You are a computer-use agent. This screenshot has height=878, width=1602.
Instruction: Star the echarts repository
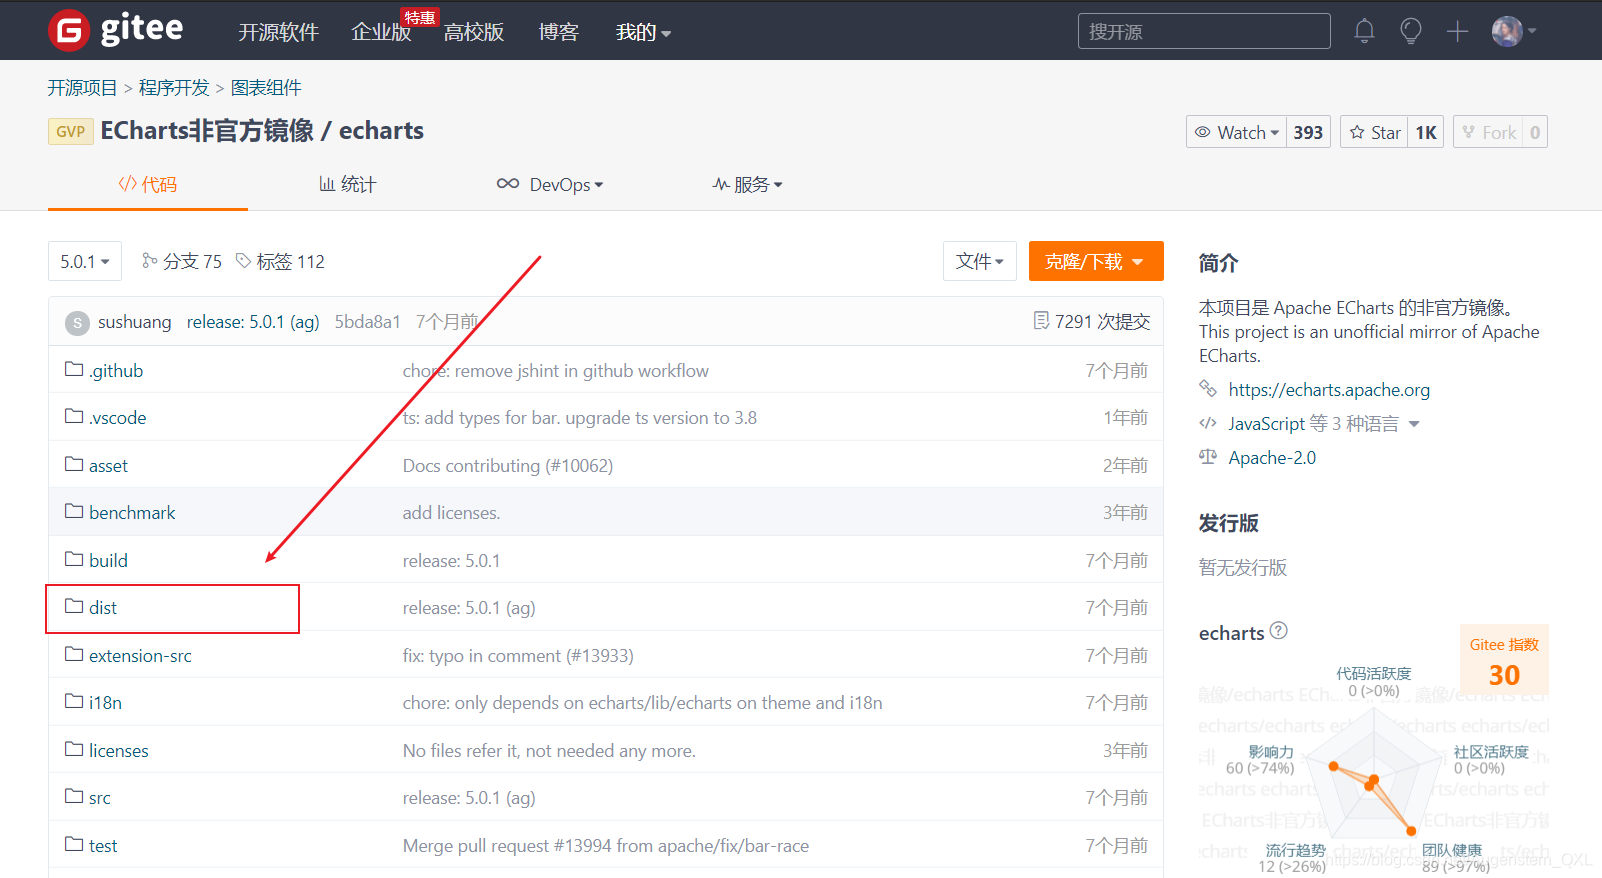click(1375, 132)
